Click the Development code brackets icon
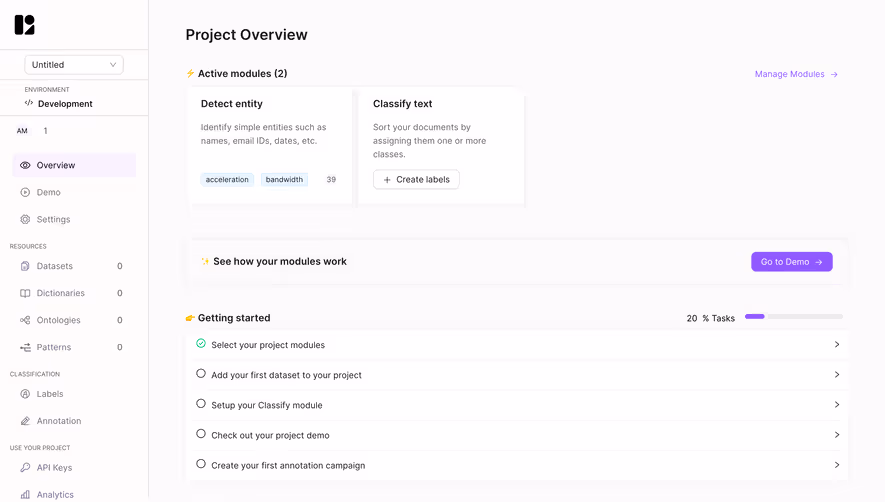The image size is (885, 502). tap(29, 103)
